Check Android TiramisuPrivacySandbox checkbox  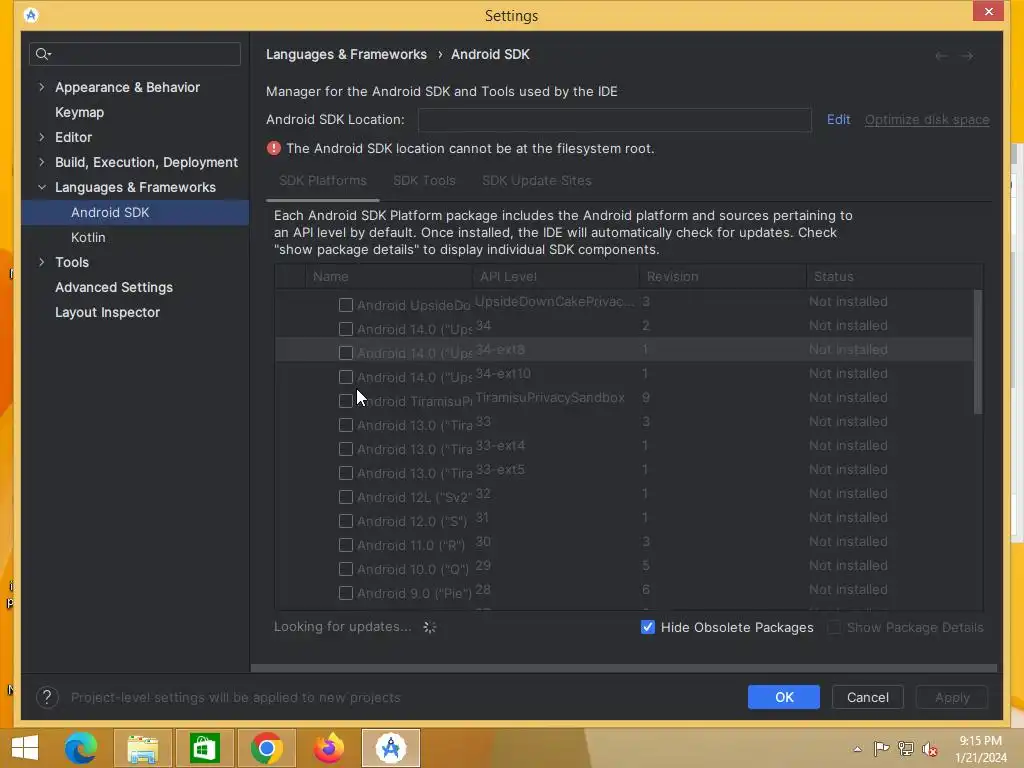coord(346,401)
